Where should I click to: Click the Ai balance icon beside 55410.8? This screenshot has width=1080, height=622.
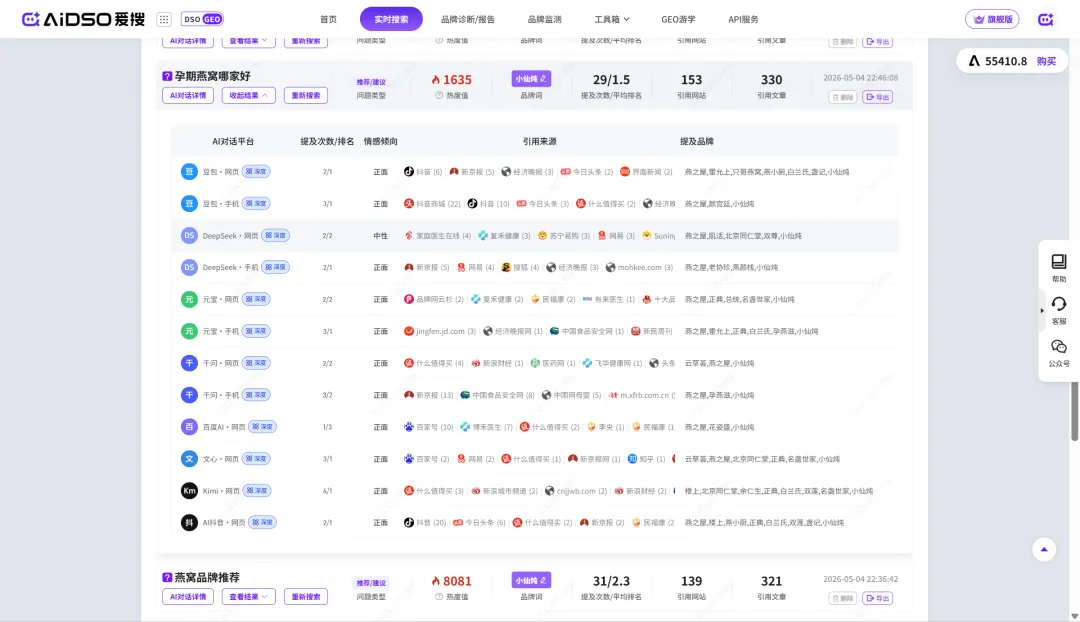[974, 61]
